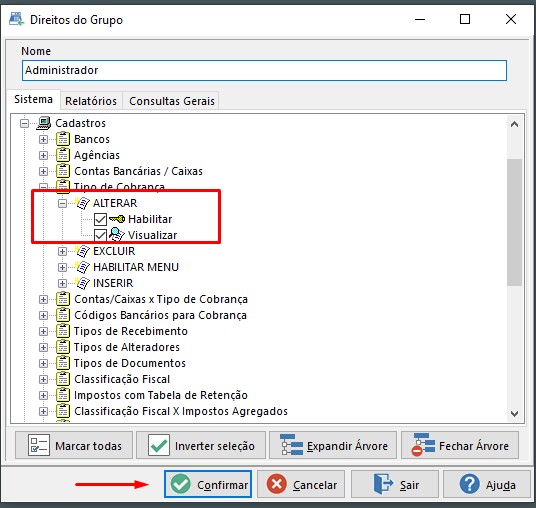Click the Nome input field
The image size is (536, 508).
pos(264,70)
